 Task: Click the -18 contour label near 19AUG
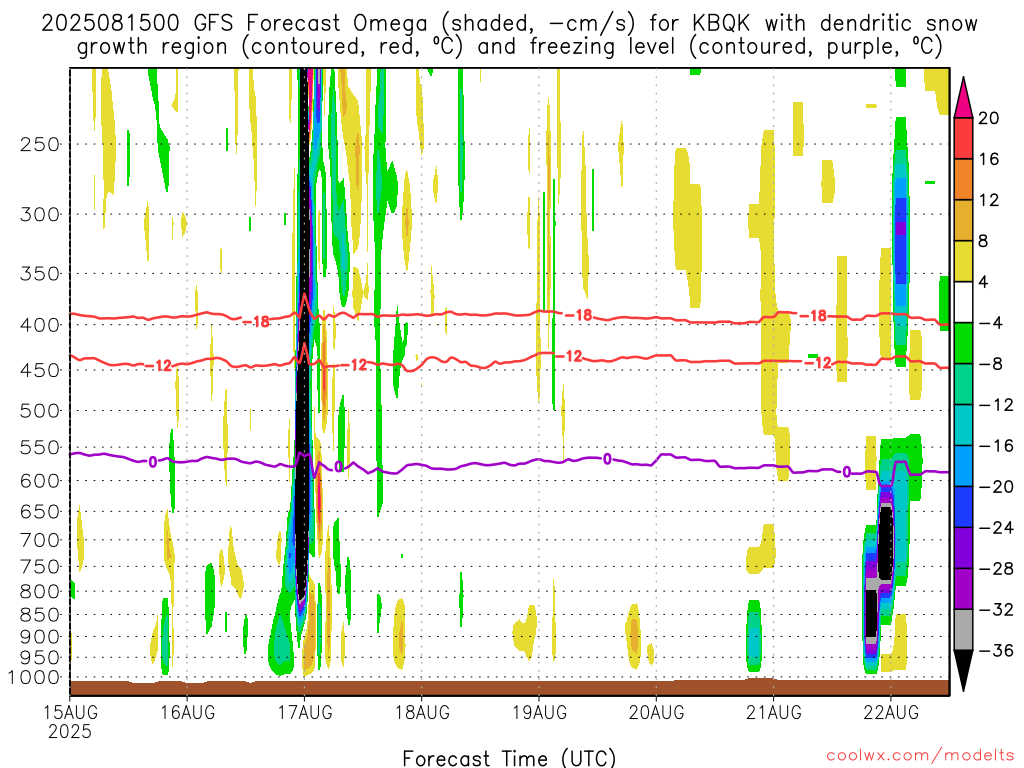[578, 316]
